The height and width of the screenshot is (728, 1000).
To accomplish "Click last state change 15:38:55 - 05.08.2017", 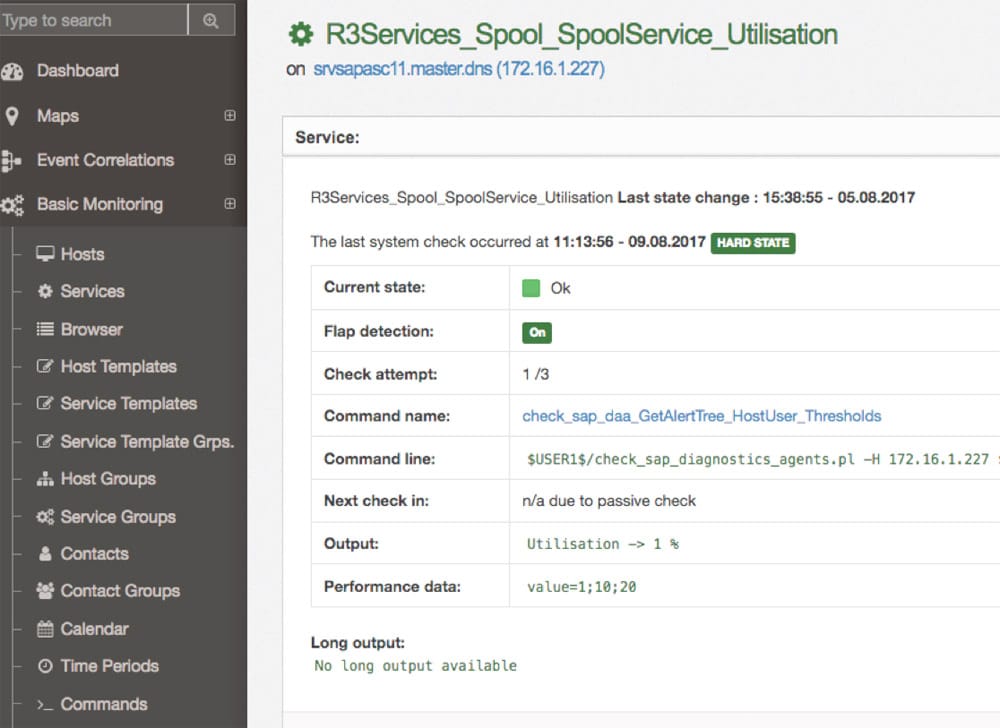I will 839,198.
